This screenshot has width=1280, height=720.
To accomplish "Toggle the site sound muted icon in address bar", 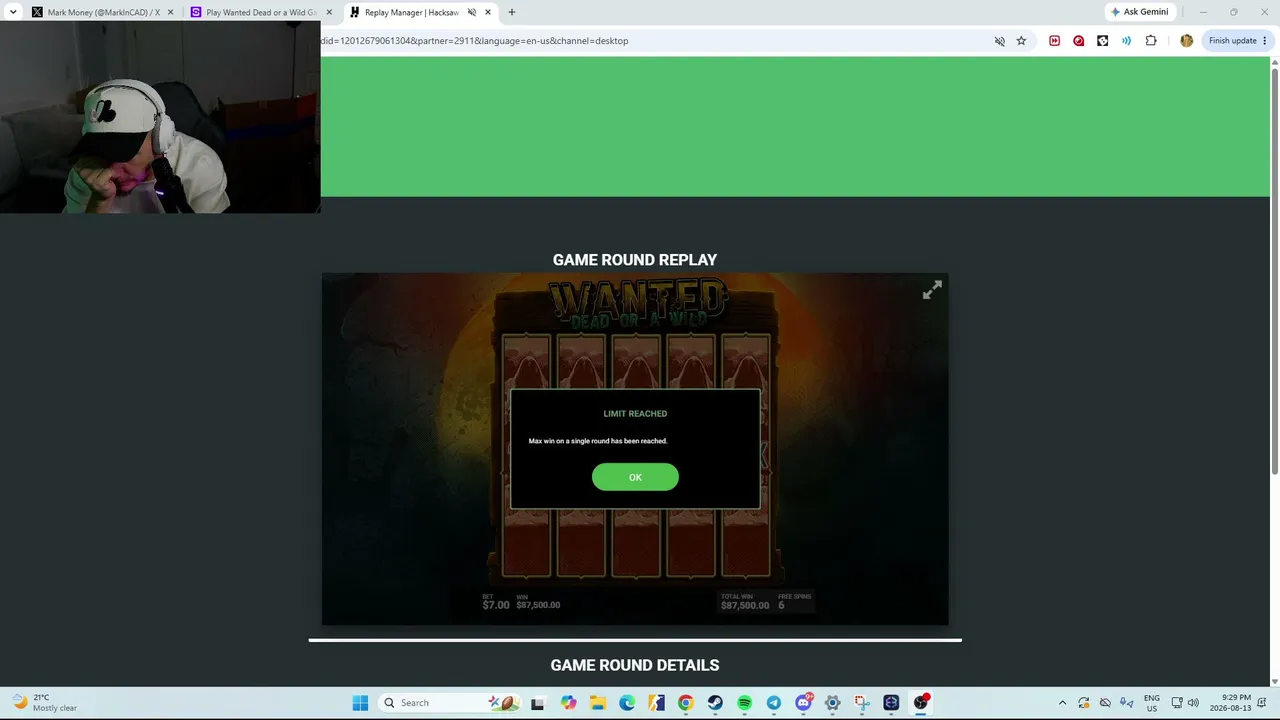I will (999, 41).
